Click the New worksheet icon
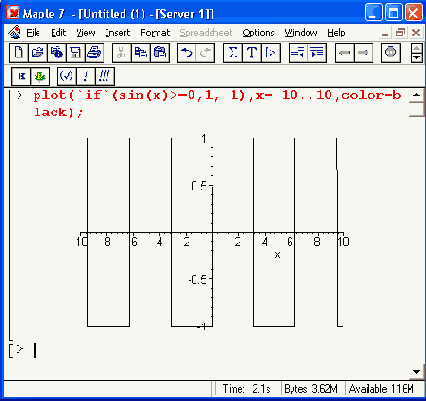Screen dimensions: 426x401 [x=19, y=53]
